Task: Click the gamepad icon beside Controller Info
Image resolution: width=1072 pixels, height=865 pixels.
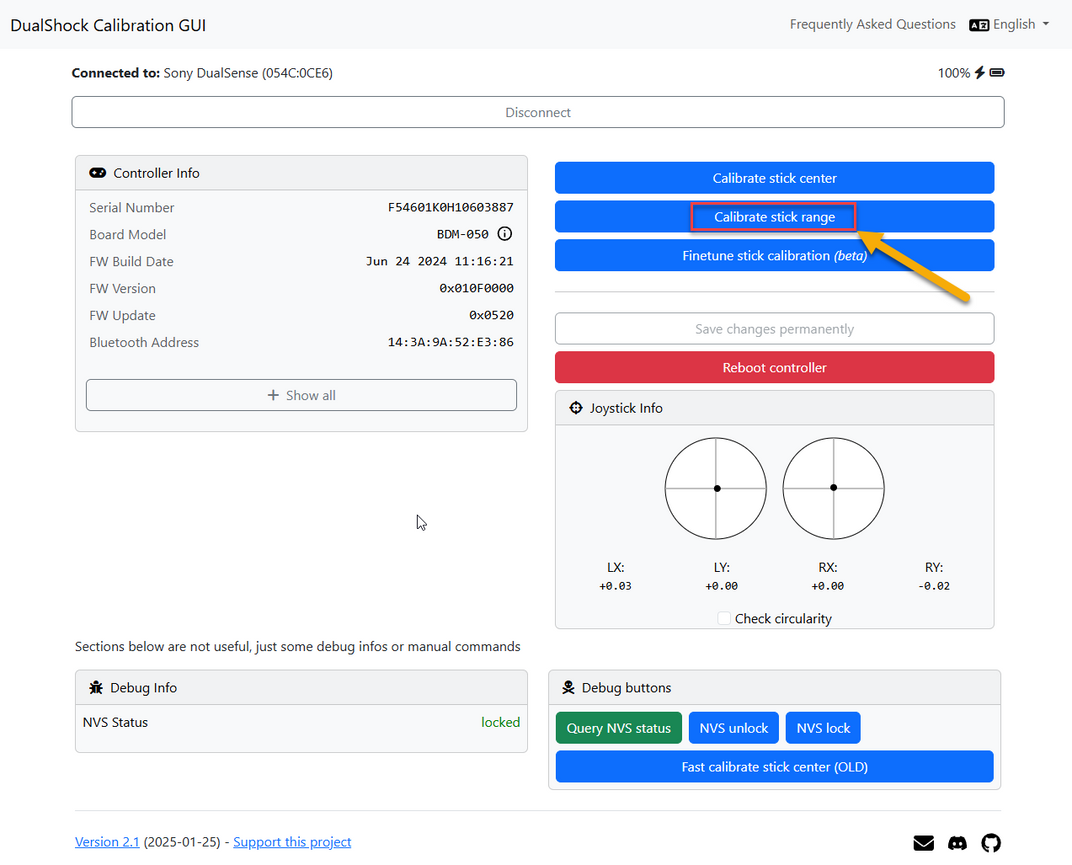Action: [x=98, y=173]
